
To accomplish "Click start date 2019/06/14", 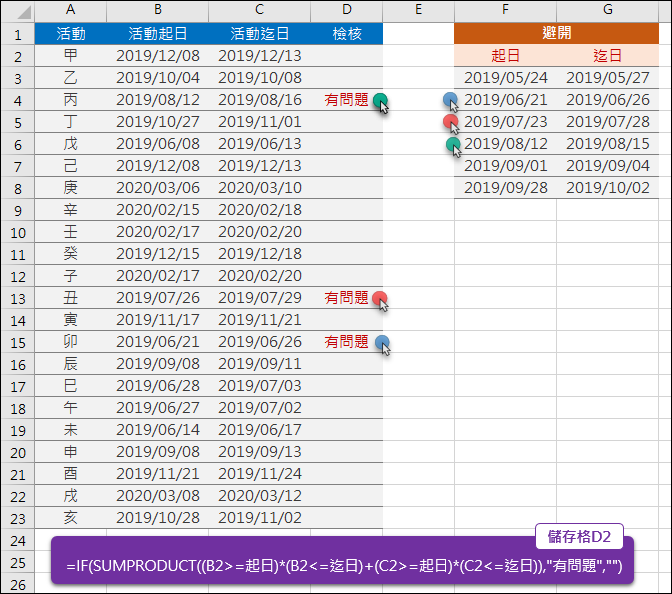I will click(x=157, y=430).
